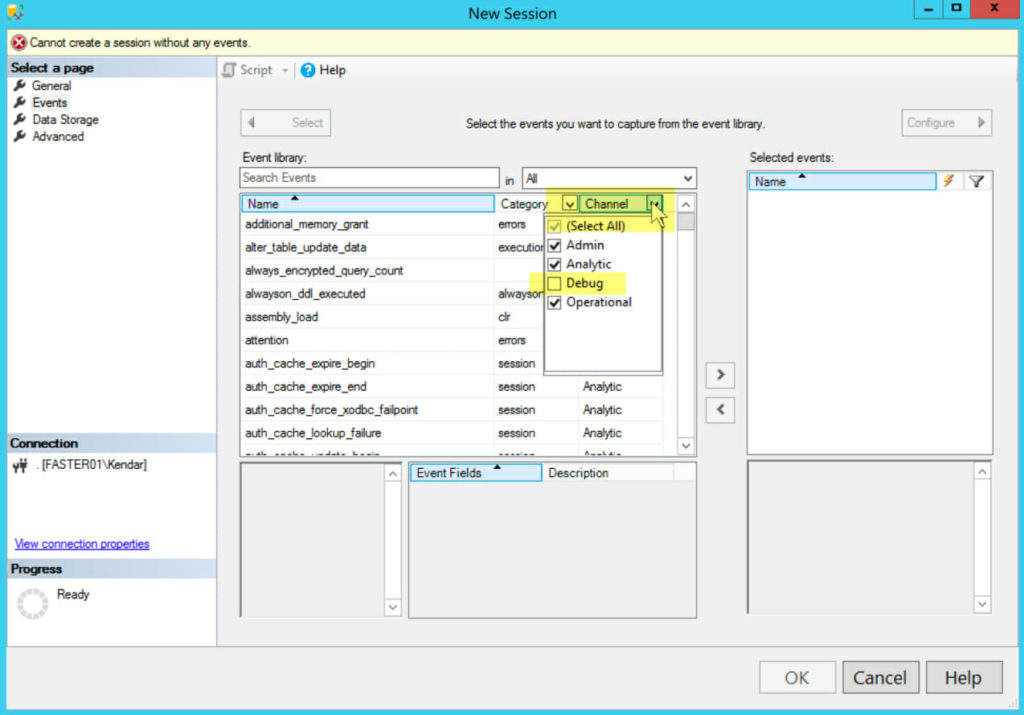This screenshot has width=1024, height=715.
Task: Click the filter funnel column icon
Action: click(976, 181)
